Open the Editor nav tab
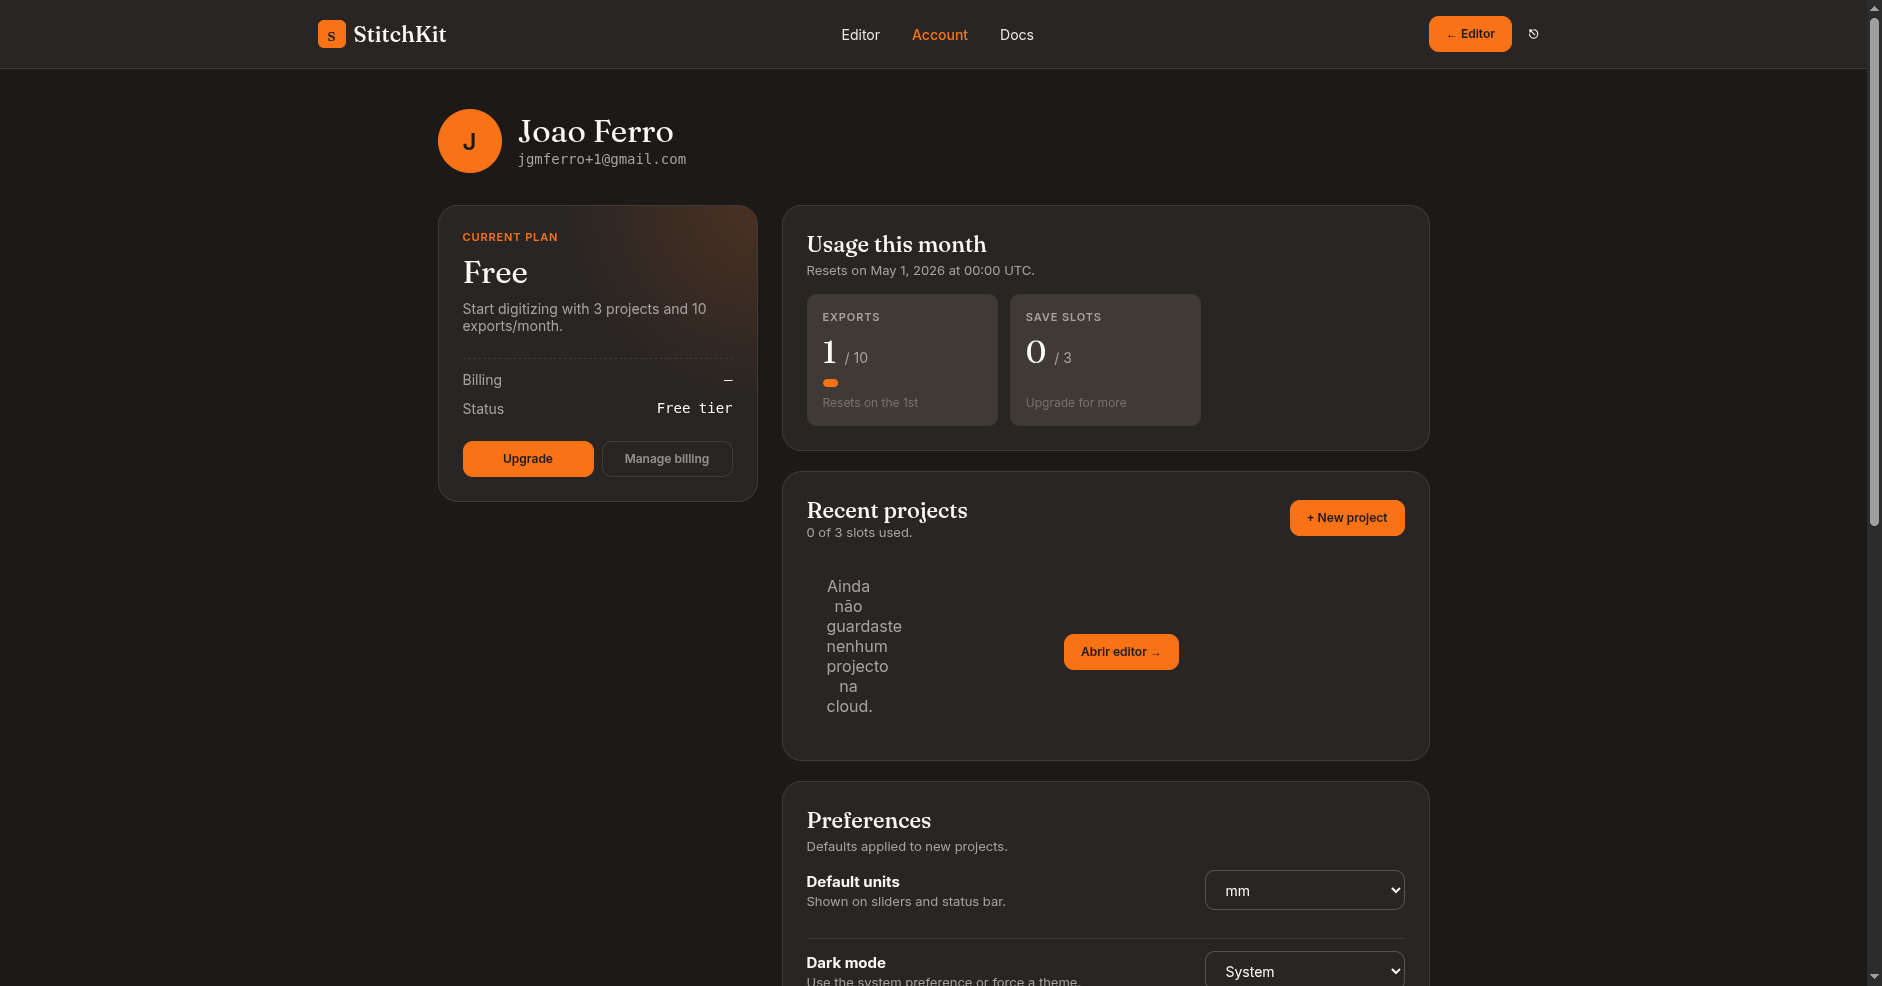This screenshot has height=986, width=1882. point(860,35)
